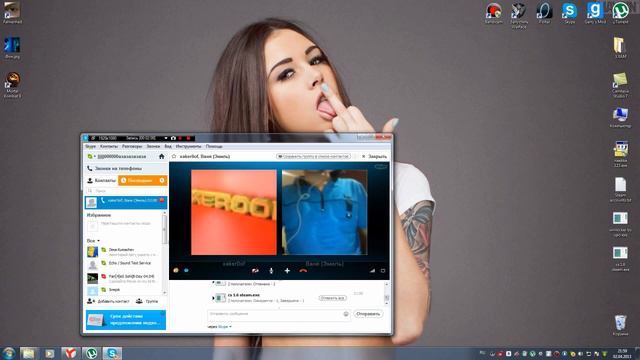Open the dropdown arrow in recorder bar

(x=166, y=138)
